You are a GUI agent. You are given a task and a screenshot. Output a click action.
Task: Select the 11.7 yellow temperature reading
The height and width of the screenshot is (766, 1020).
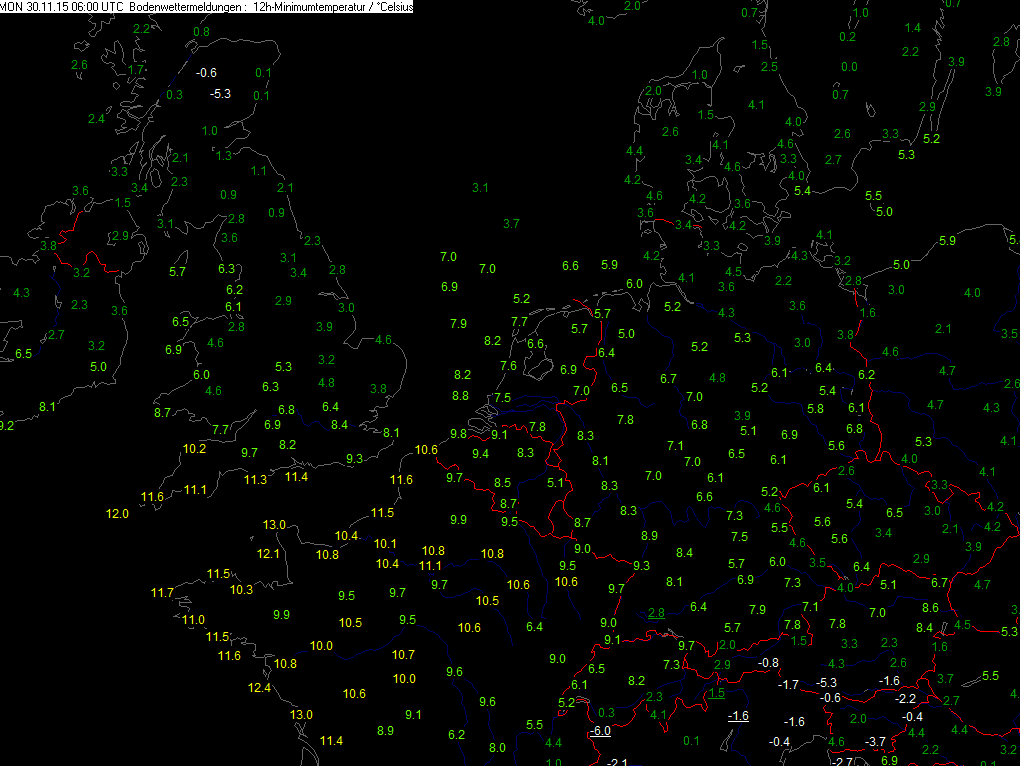[162, 593]
